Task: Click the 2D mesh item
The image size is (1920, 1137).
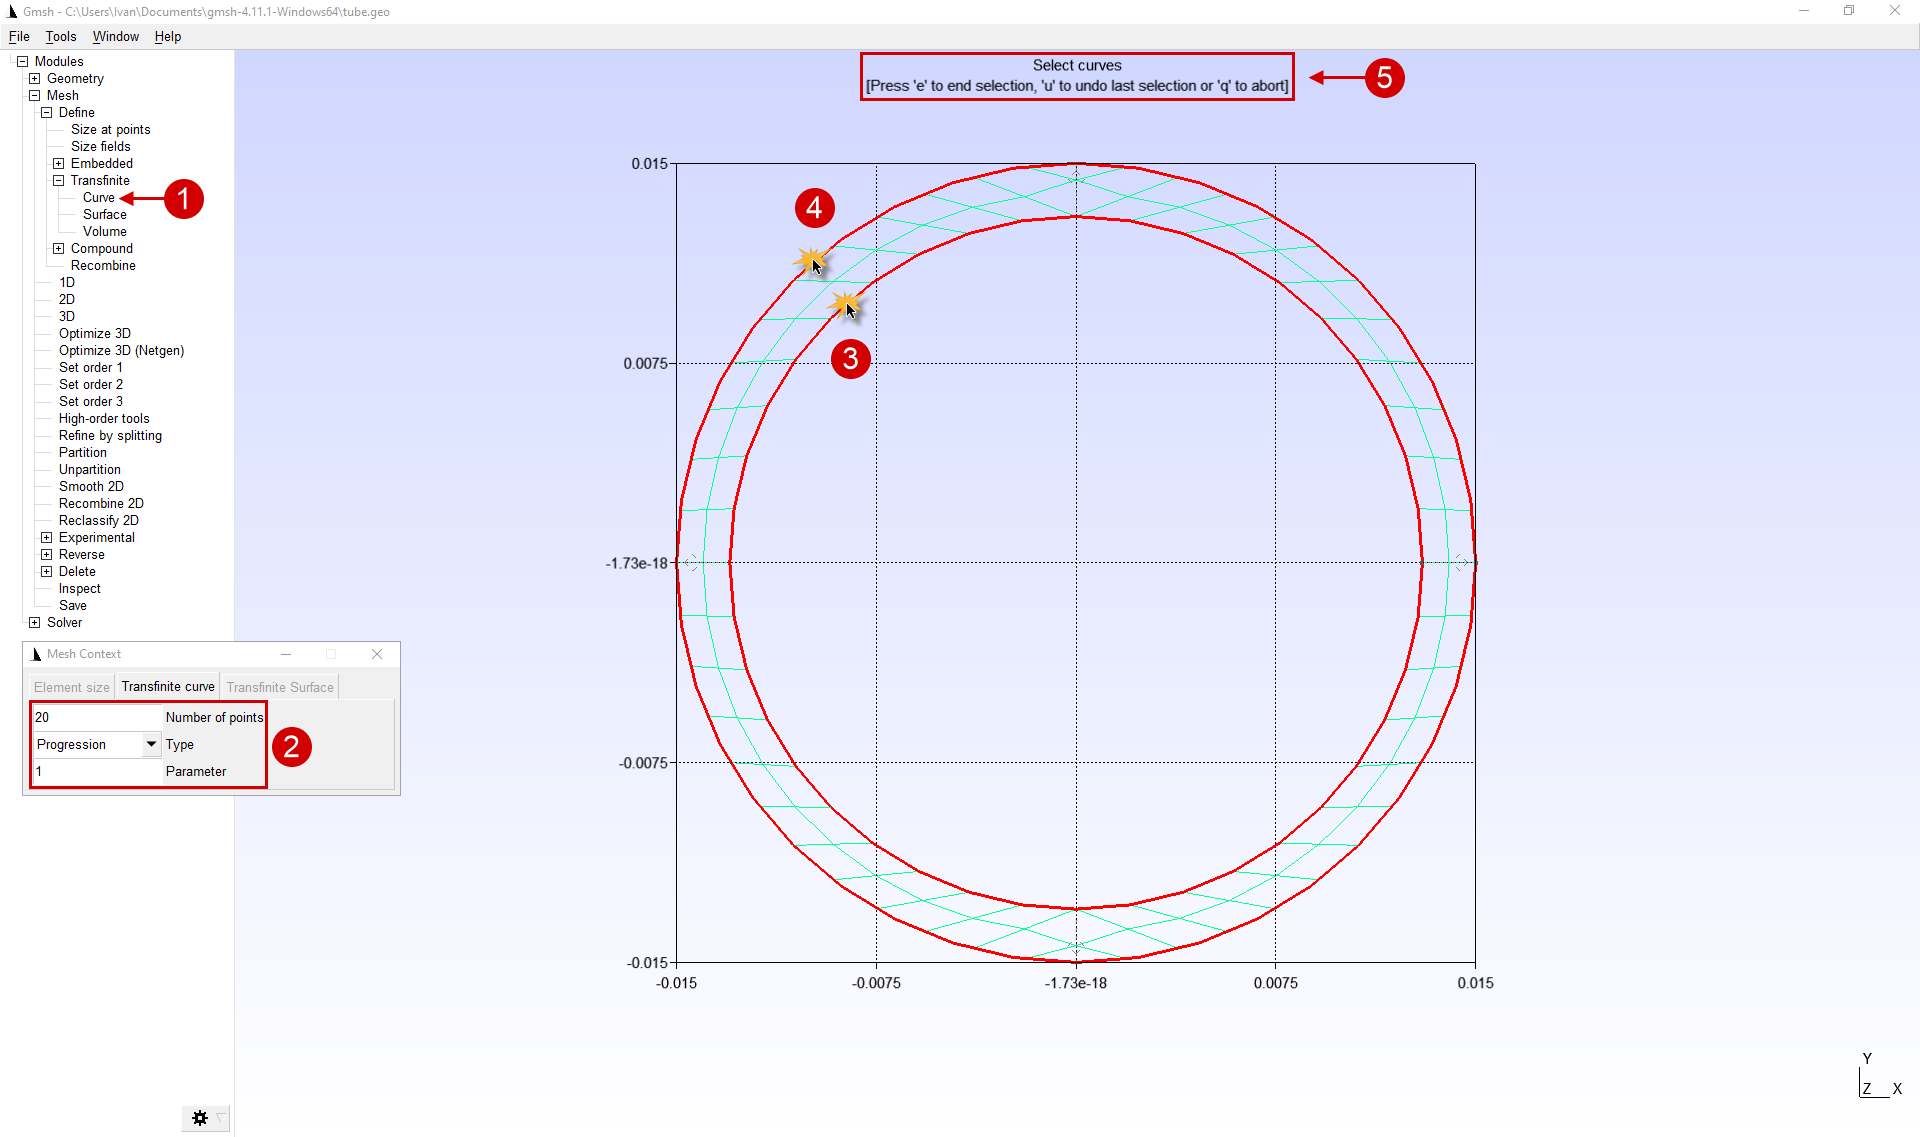Action: [x=66, y=299]
